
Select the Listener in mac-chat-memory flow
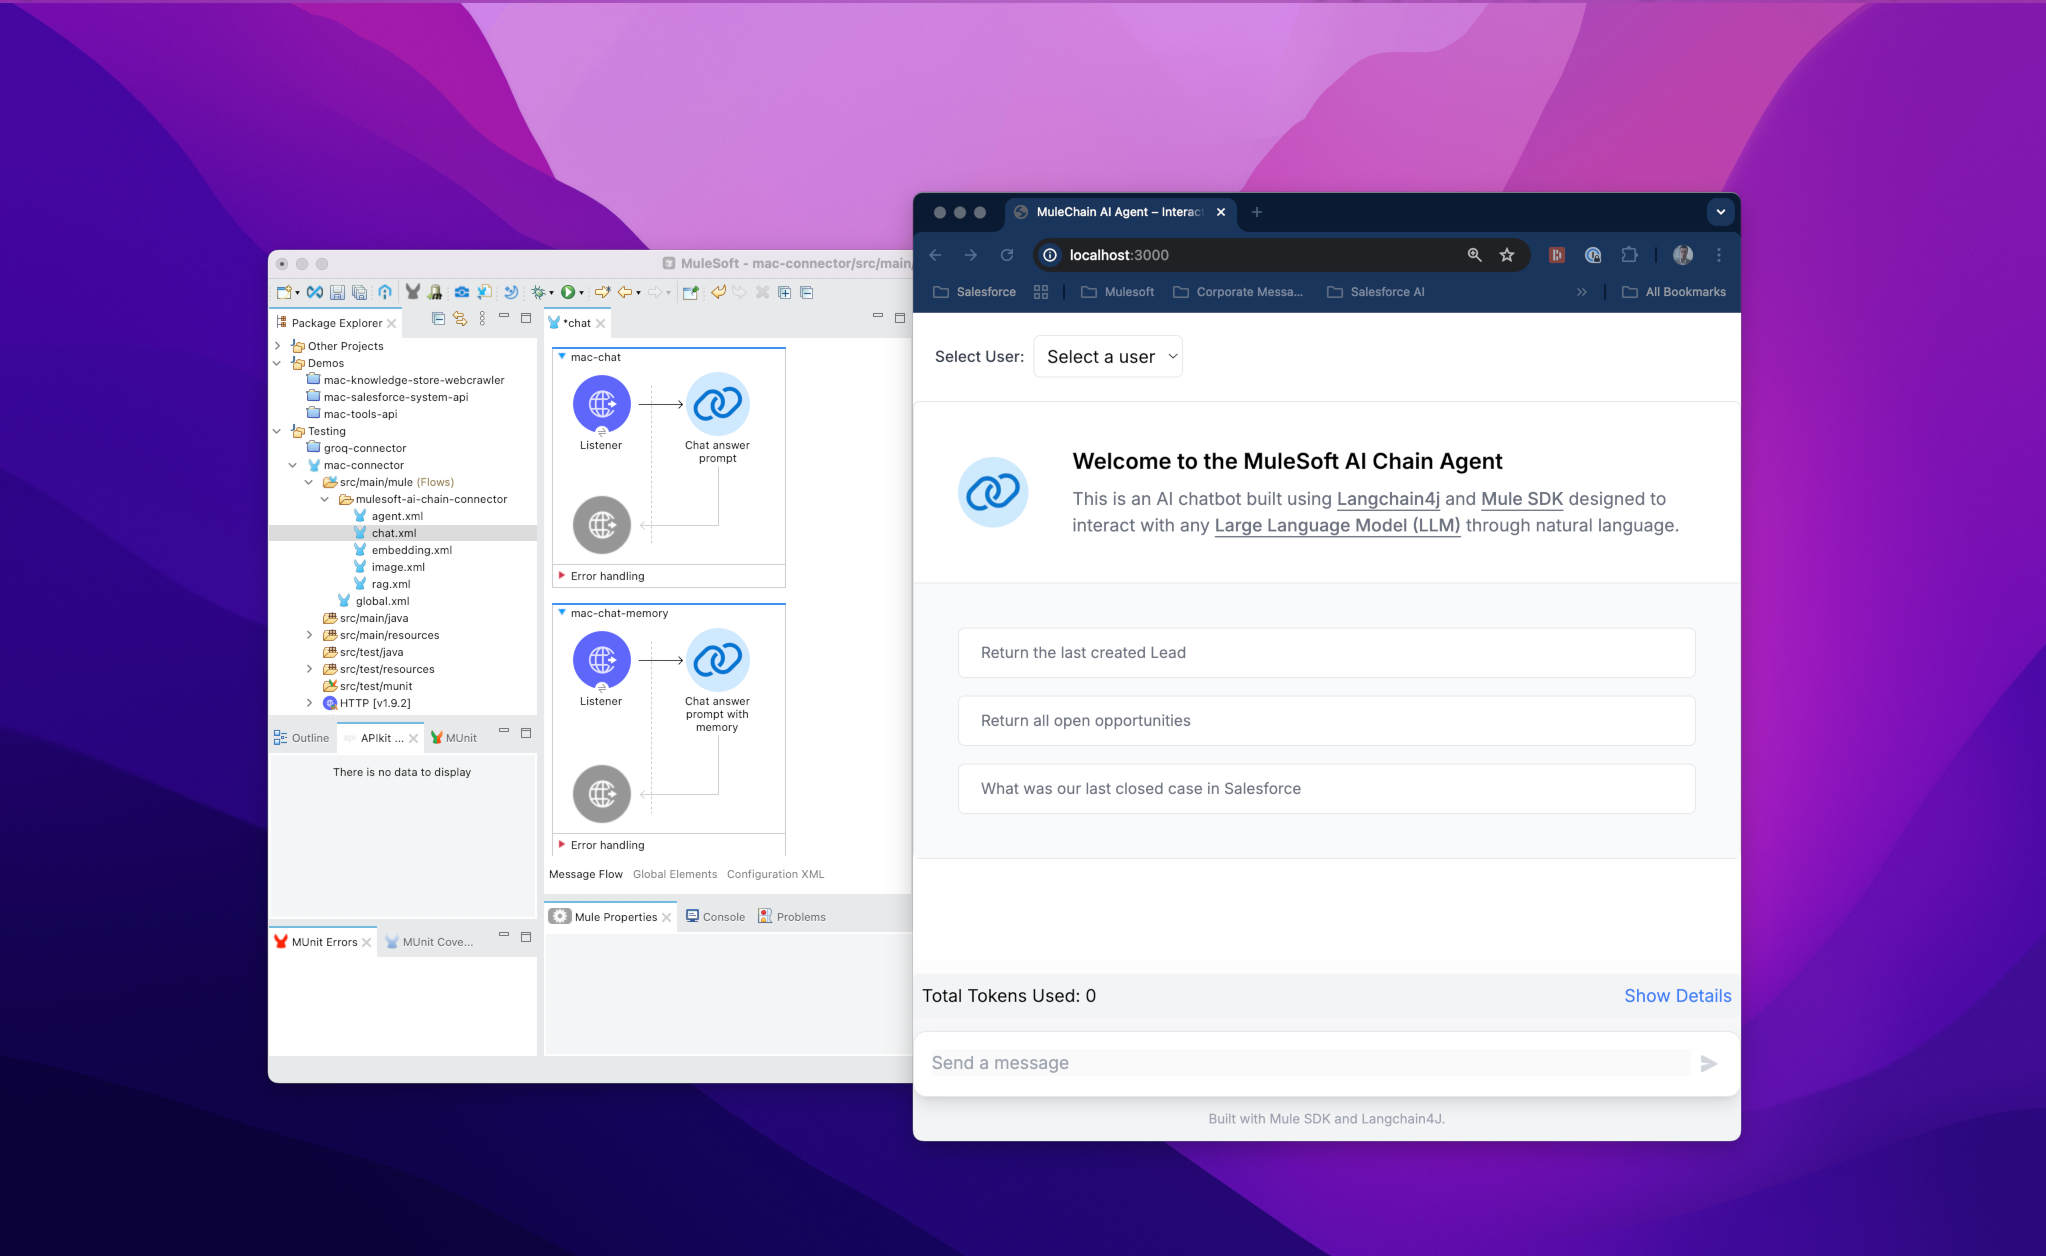(x=601, y=660)
